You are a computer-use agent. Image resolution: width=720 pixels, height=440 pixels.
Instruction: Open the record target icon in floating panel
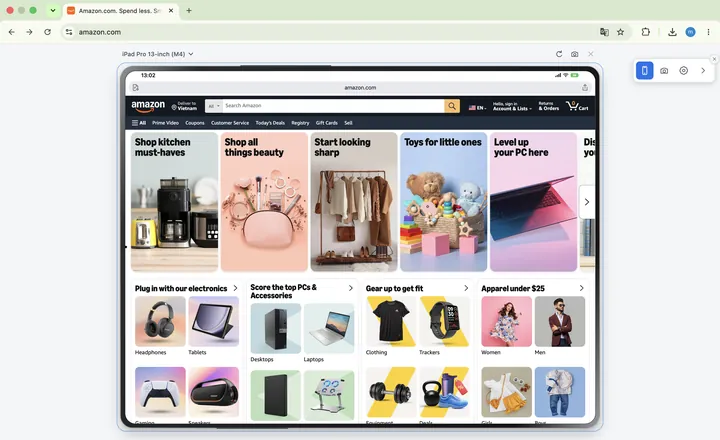(683, 71)
